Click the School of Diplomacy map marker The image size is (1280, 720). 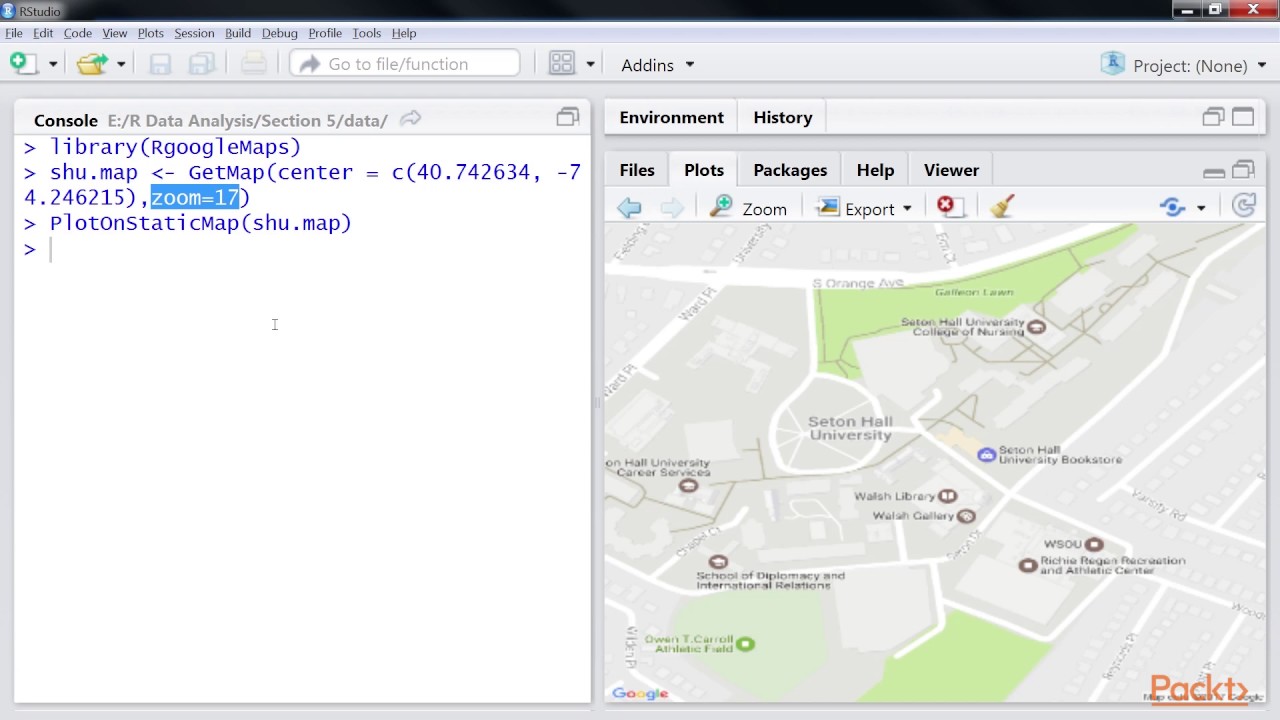(x=718, y=562)
